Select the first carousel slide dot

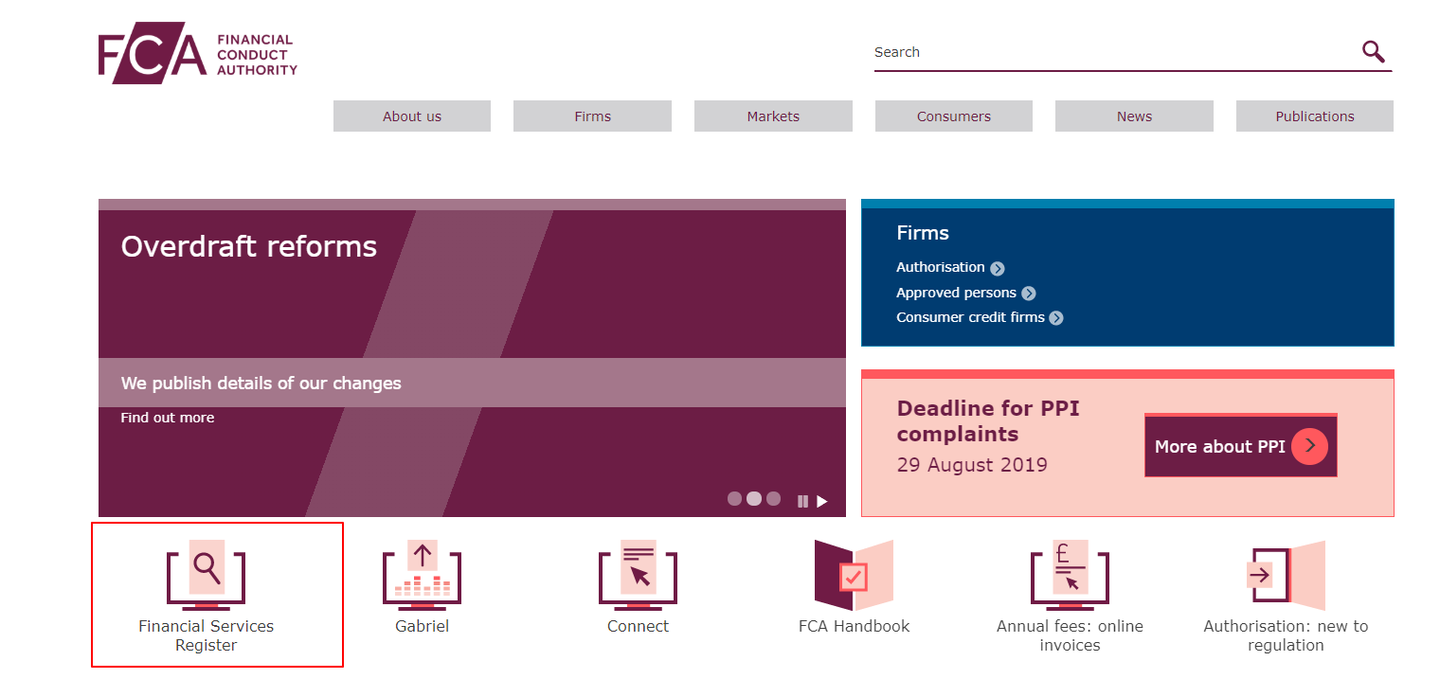tap(735, 498)
